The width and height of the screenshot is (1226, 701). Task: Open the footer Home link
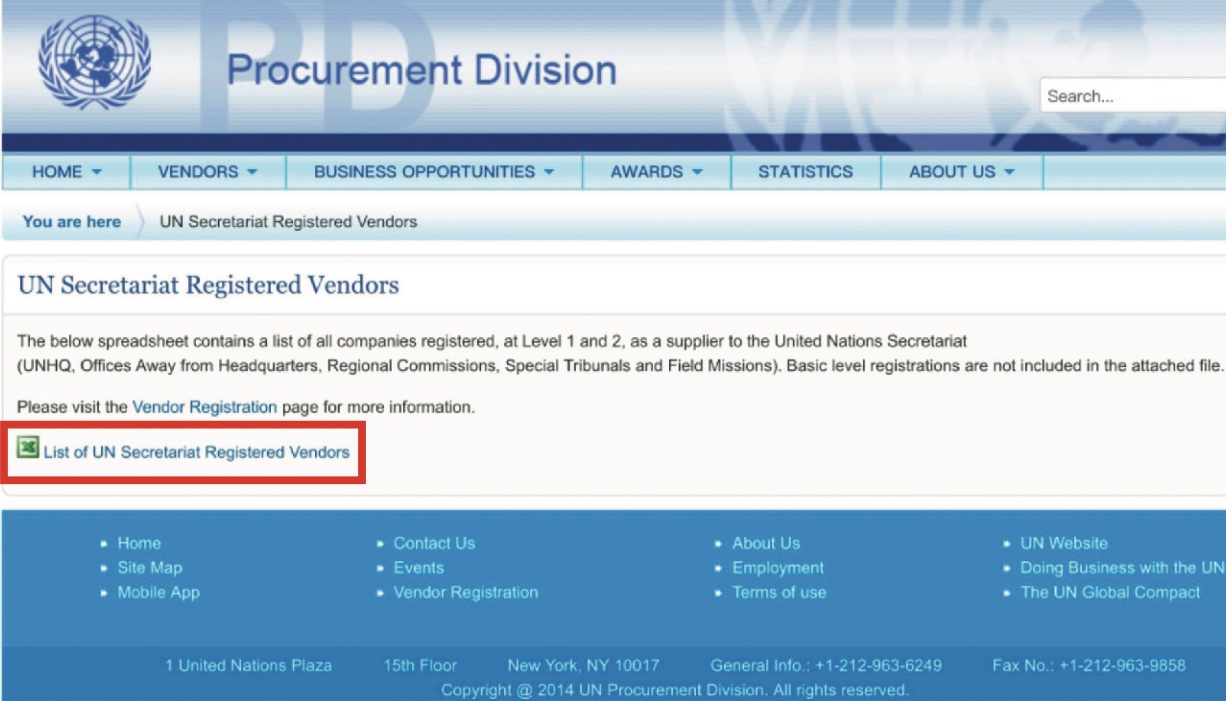pos(139,543)
